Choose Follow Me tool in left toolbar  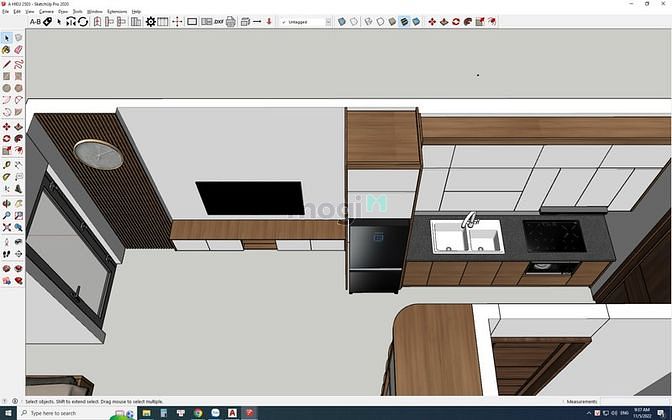click(x=18, y=139)
